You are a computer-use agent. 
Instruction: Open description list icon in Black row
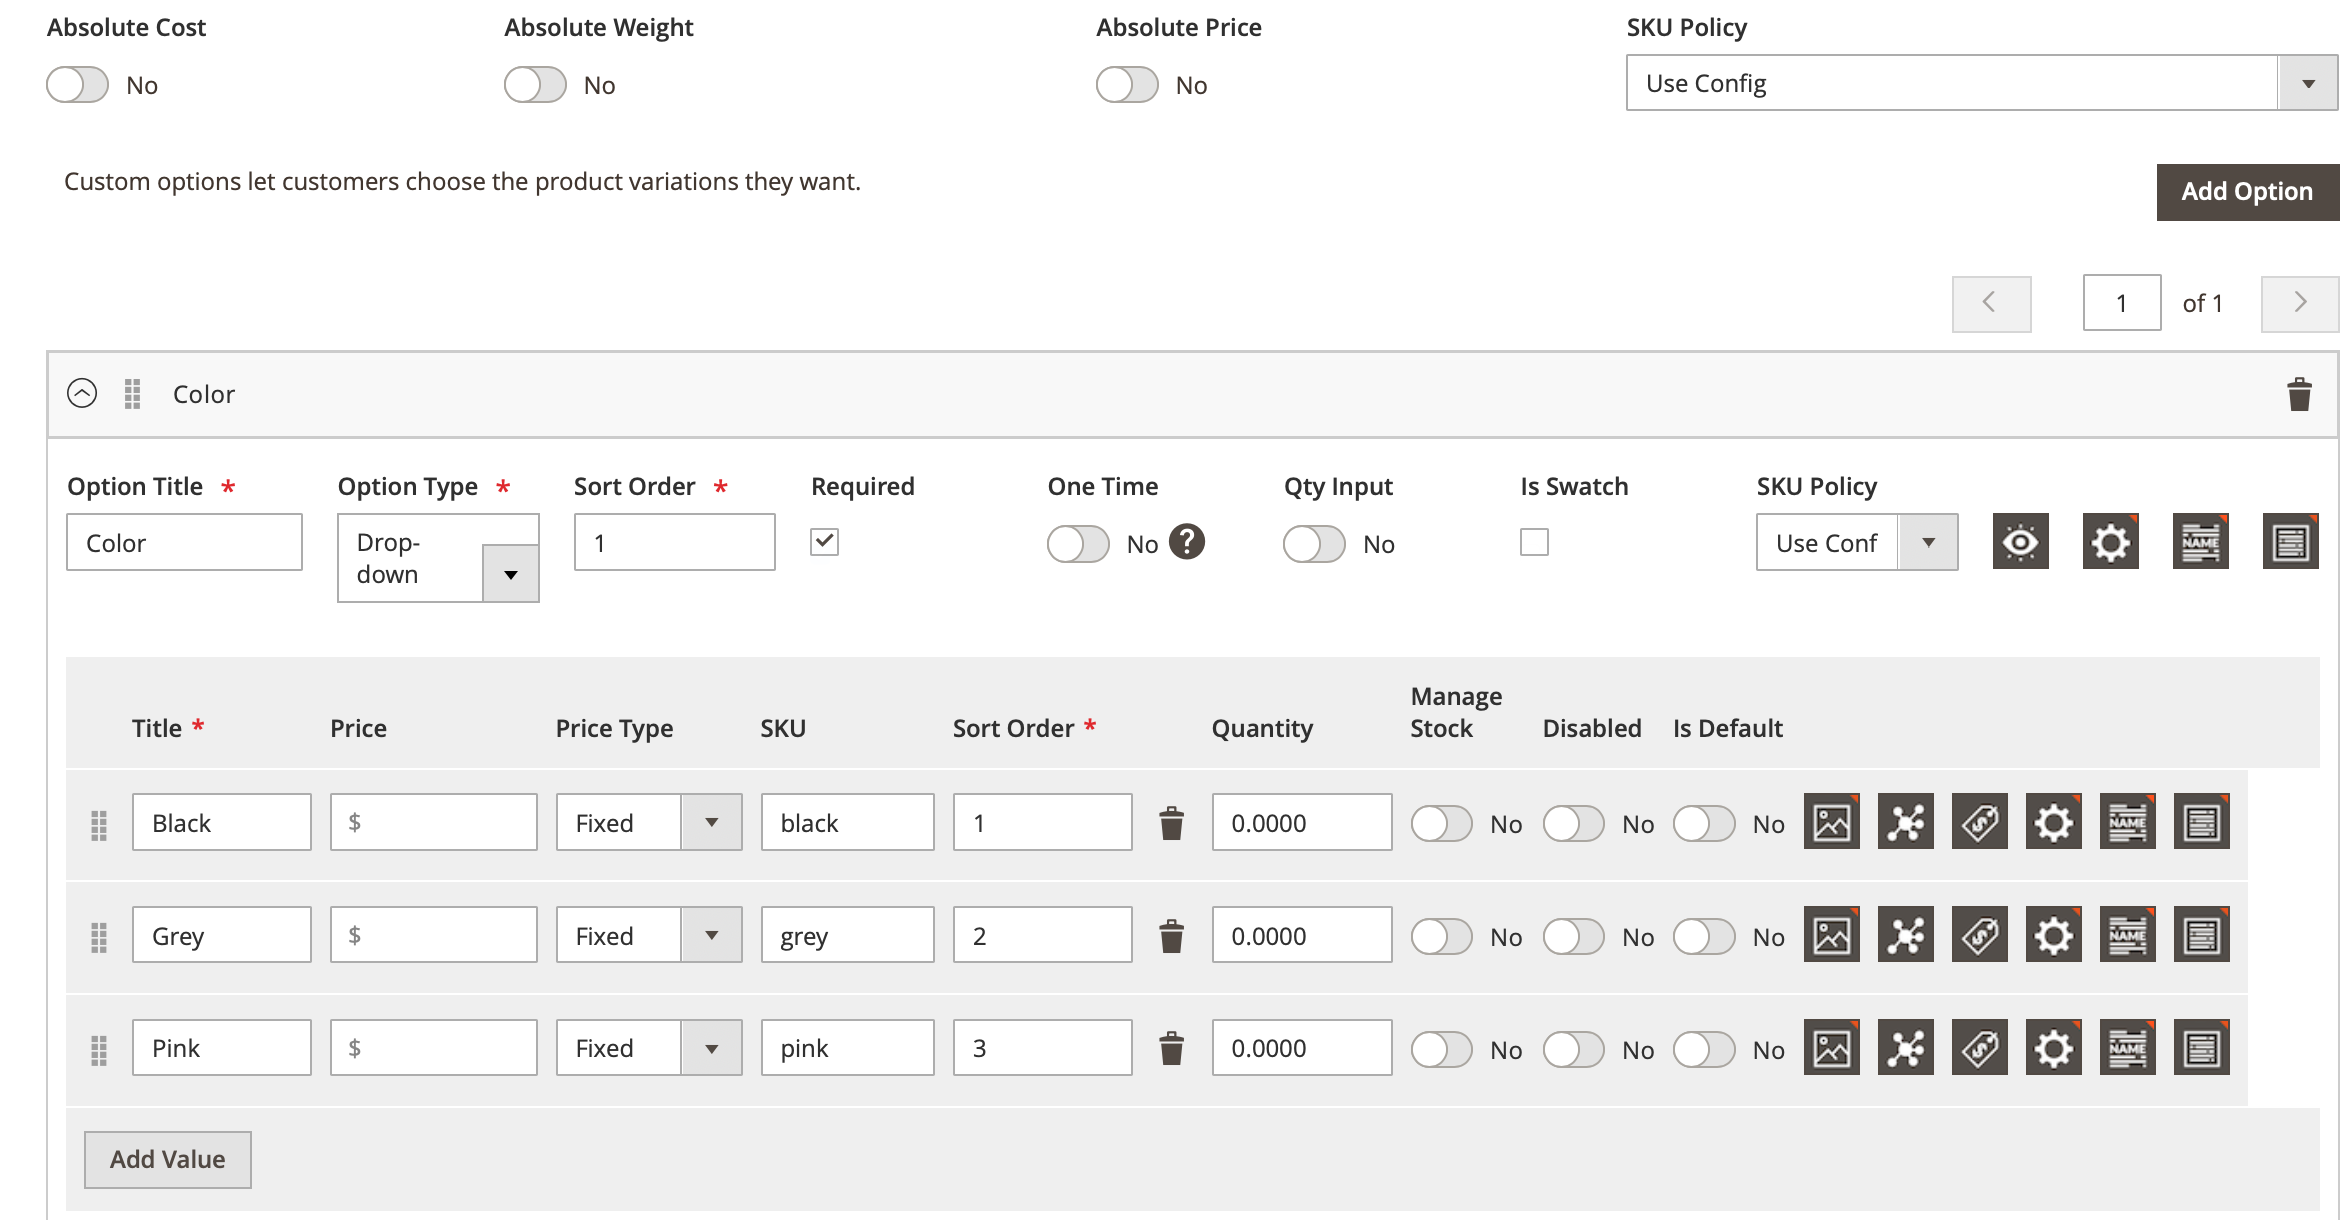[2201, 823]
